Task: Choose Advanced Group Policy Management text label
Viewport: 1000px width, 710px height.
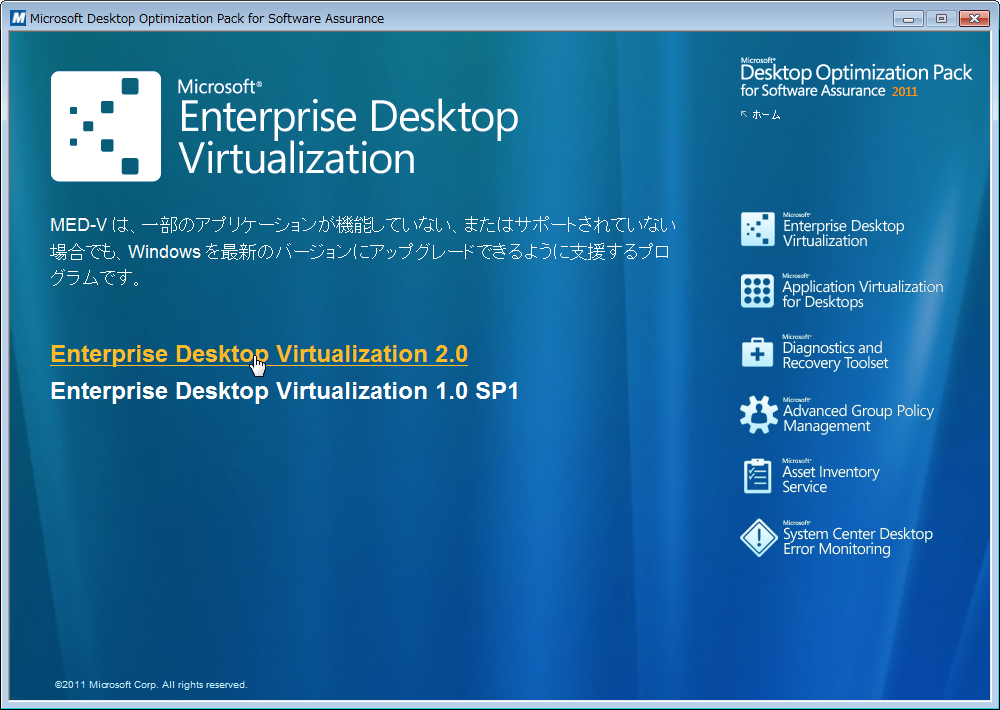Action: point(858,418)
